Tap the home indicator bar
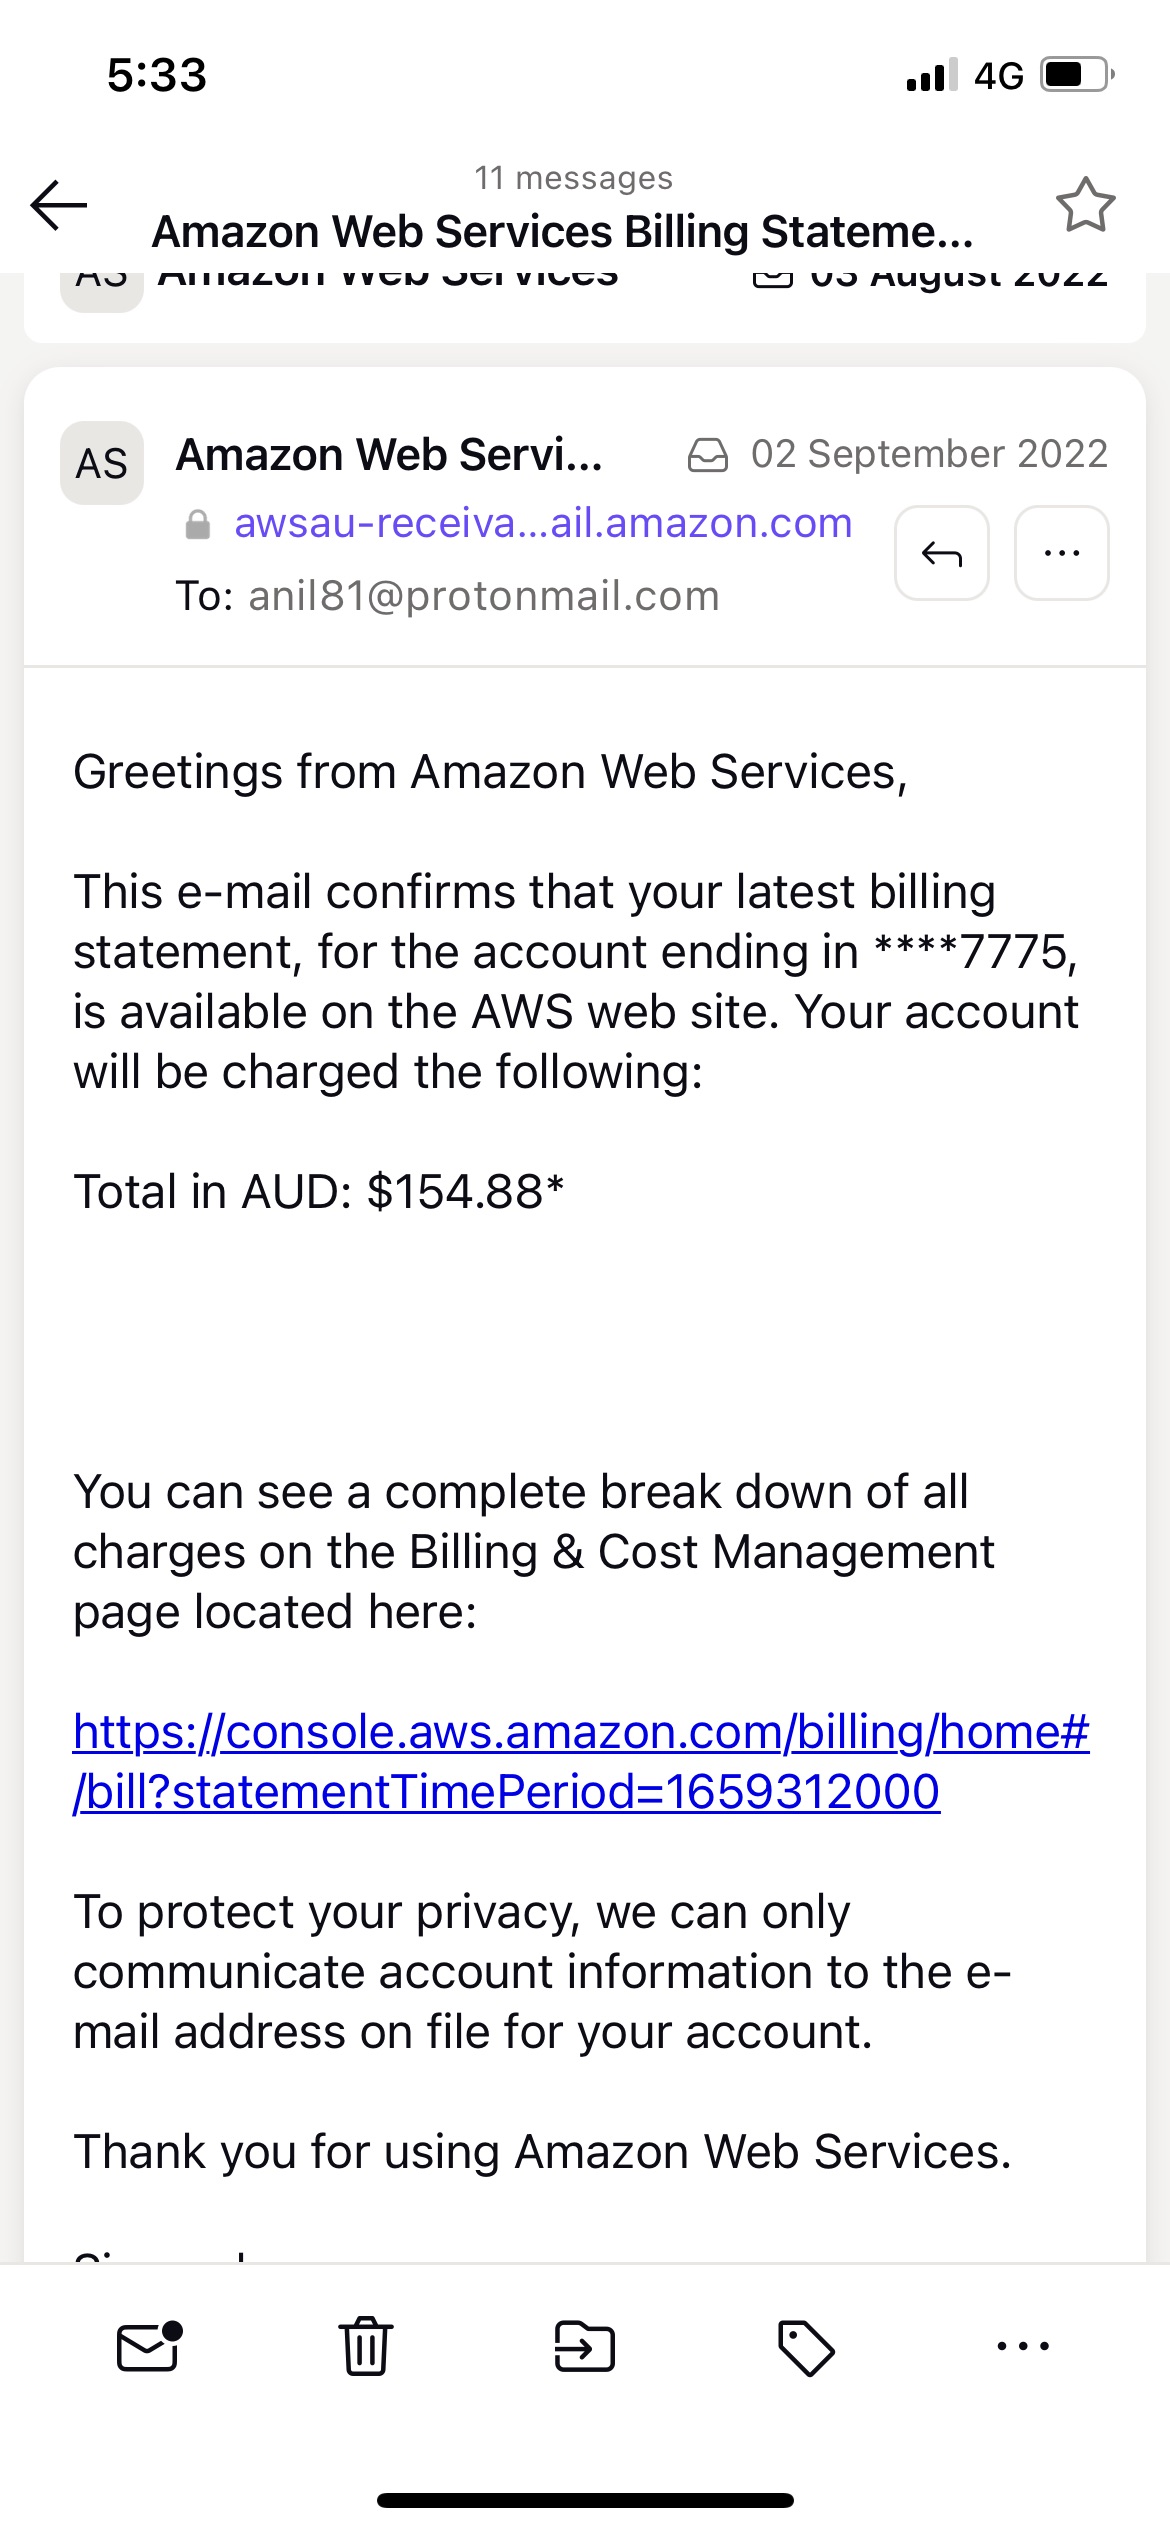 [585, 2500]
